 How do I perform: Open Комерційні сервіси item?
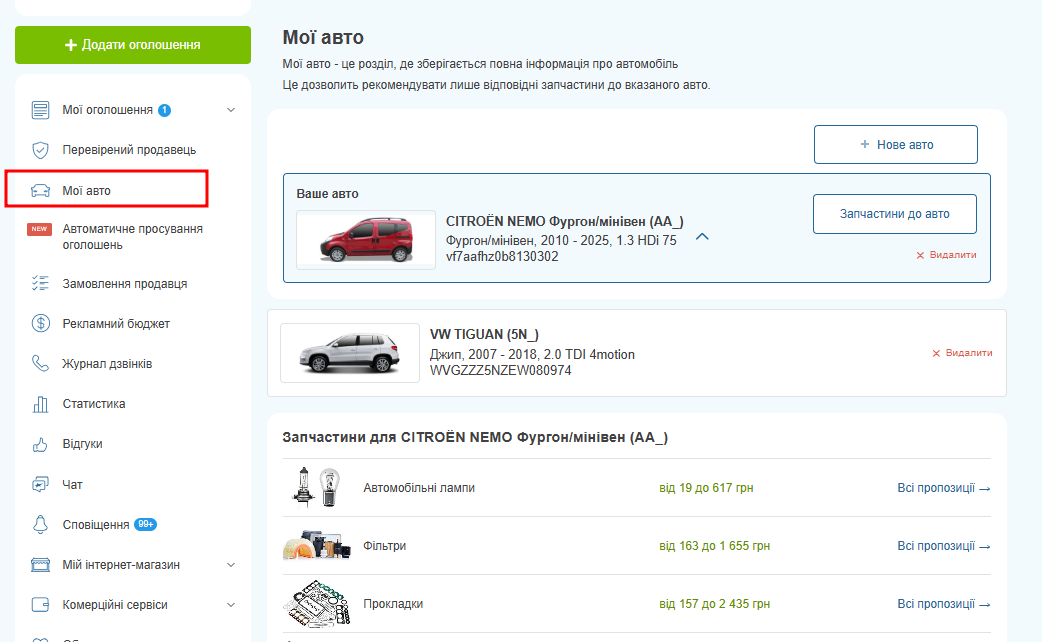(115, 605)
